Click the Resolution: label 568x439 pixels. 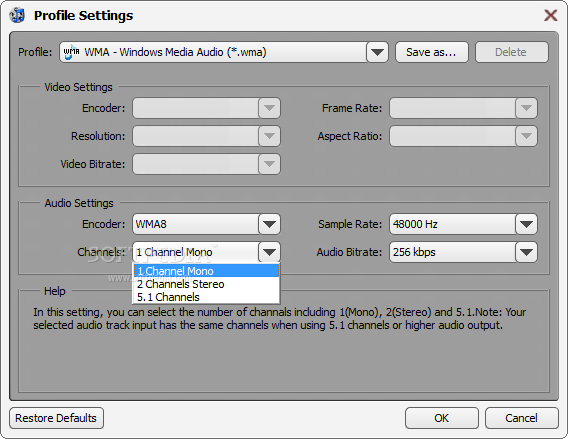98,136
